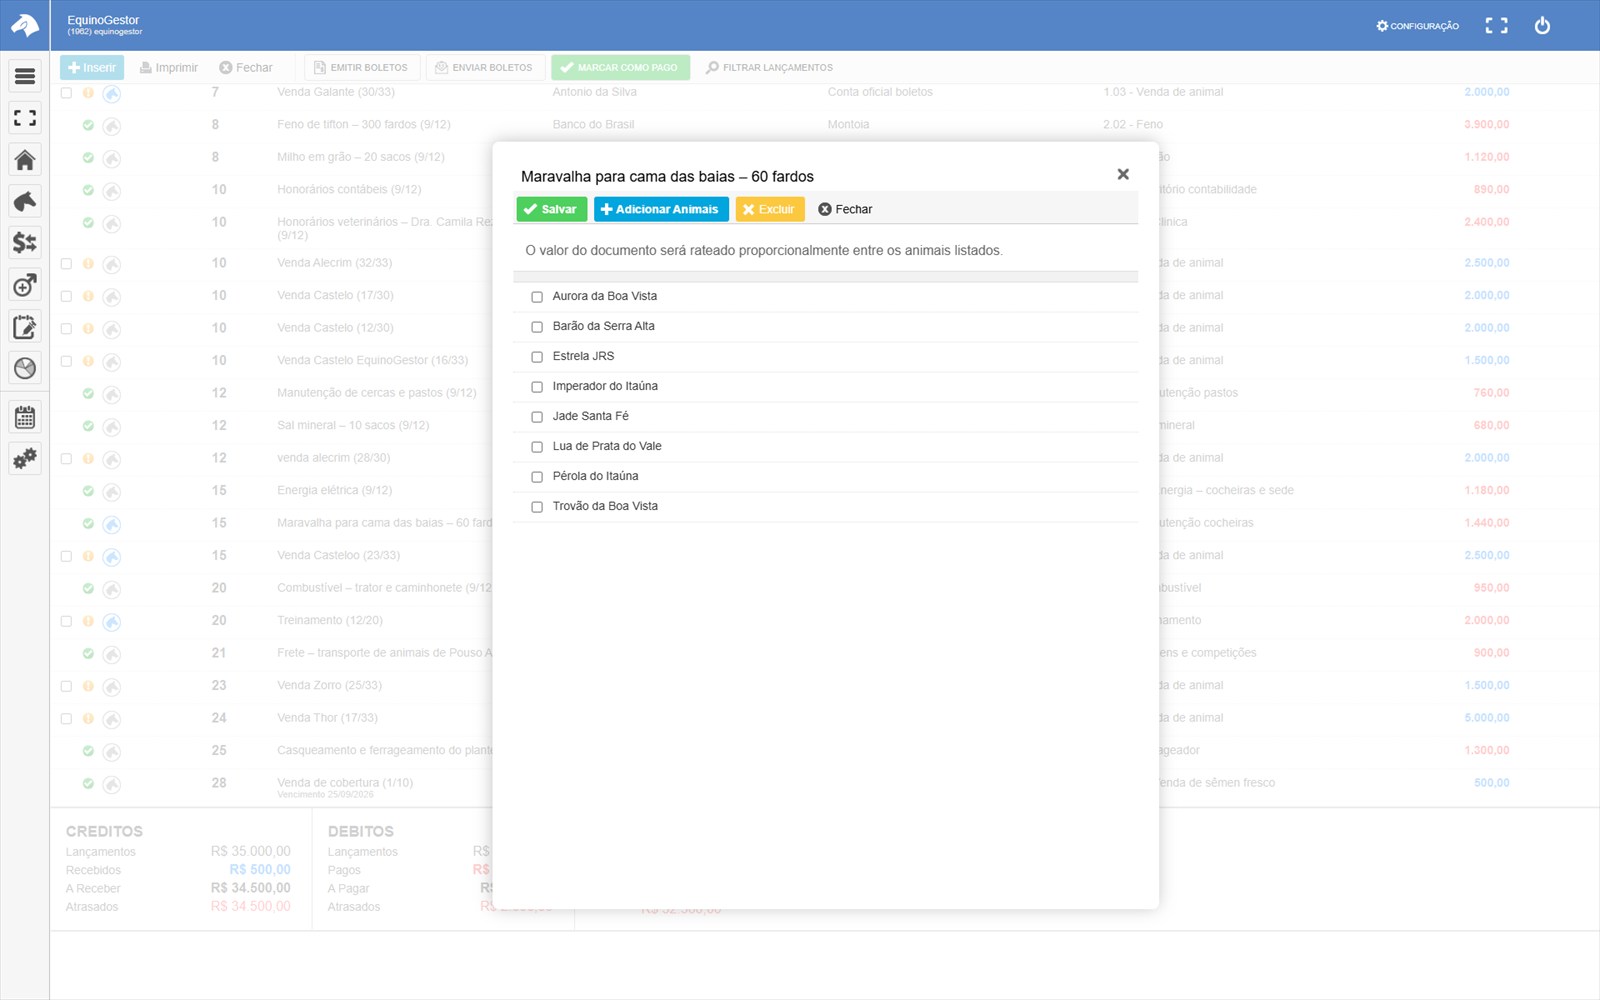This screenshot has width=1600, height=1000.
Task: Open Configuração in the header
Action: (x=1417, y=26)
